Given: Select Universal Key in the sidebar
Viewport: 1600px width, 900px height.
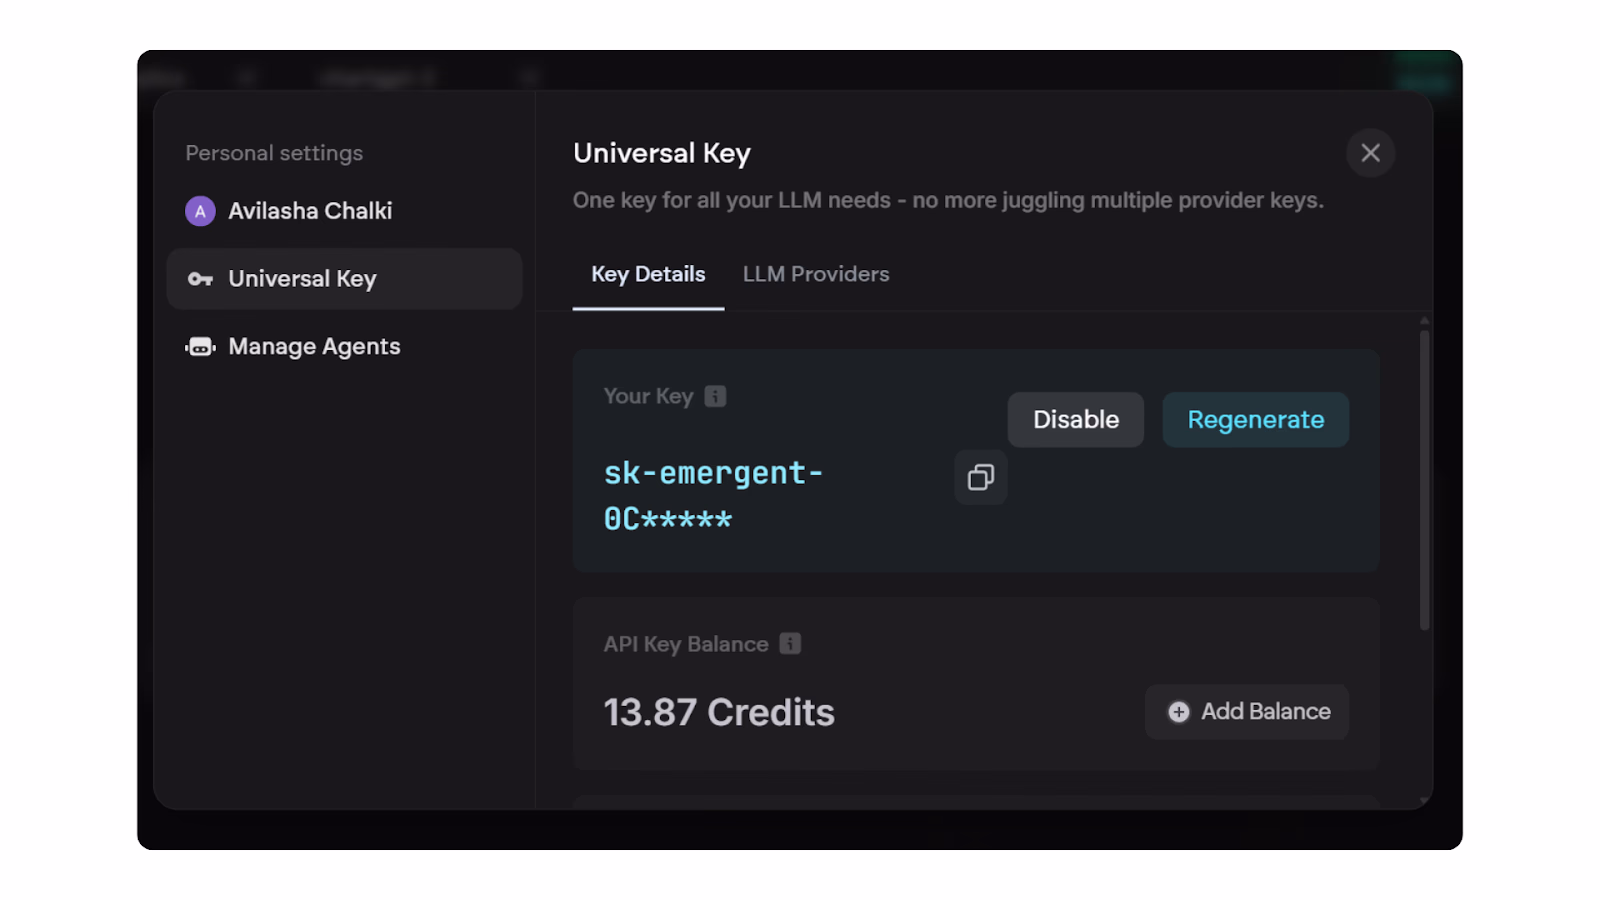Looking at the screenshot, I should click(x=344, y=279).
